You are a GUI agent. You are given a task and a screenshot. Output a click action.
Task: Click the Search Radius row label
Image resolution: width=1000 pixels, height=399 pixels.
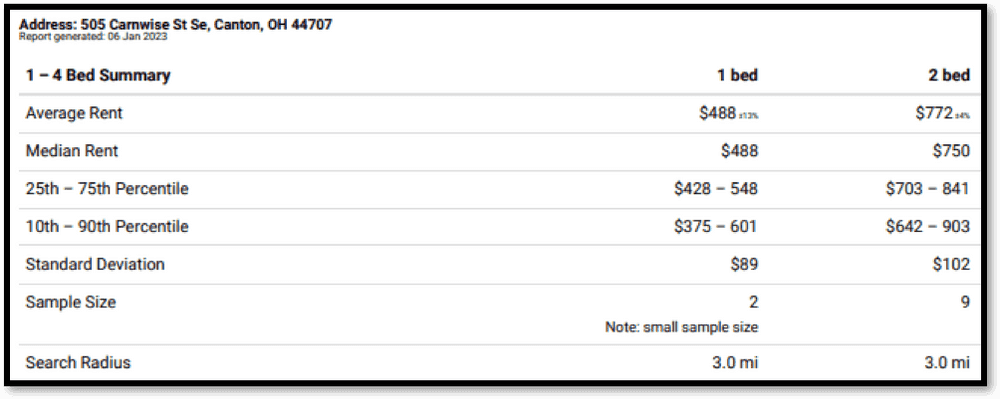[78, 363]
